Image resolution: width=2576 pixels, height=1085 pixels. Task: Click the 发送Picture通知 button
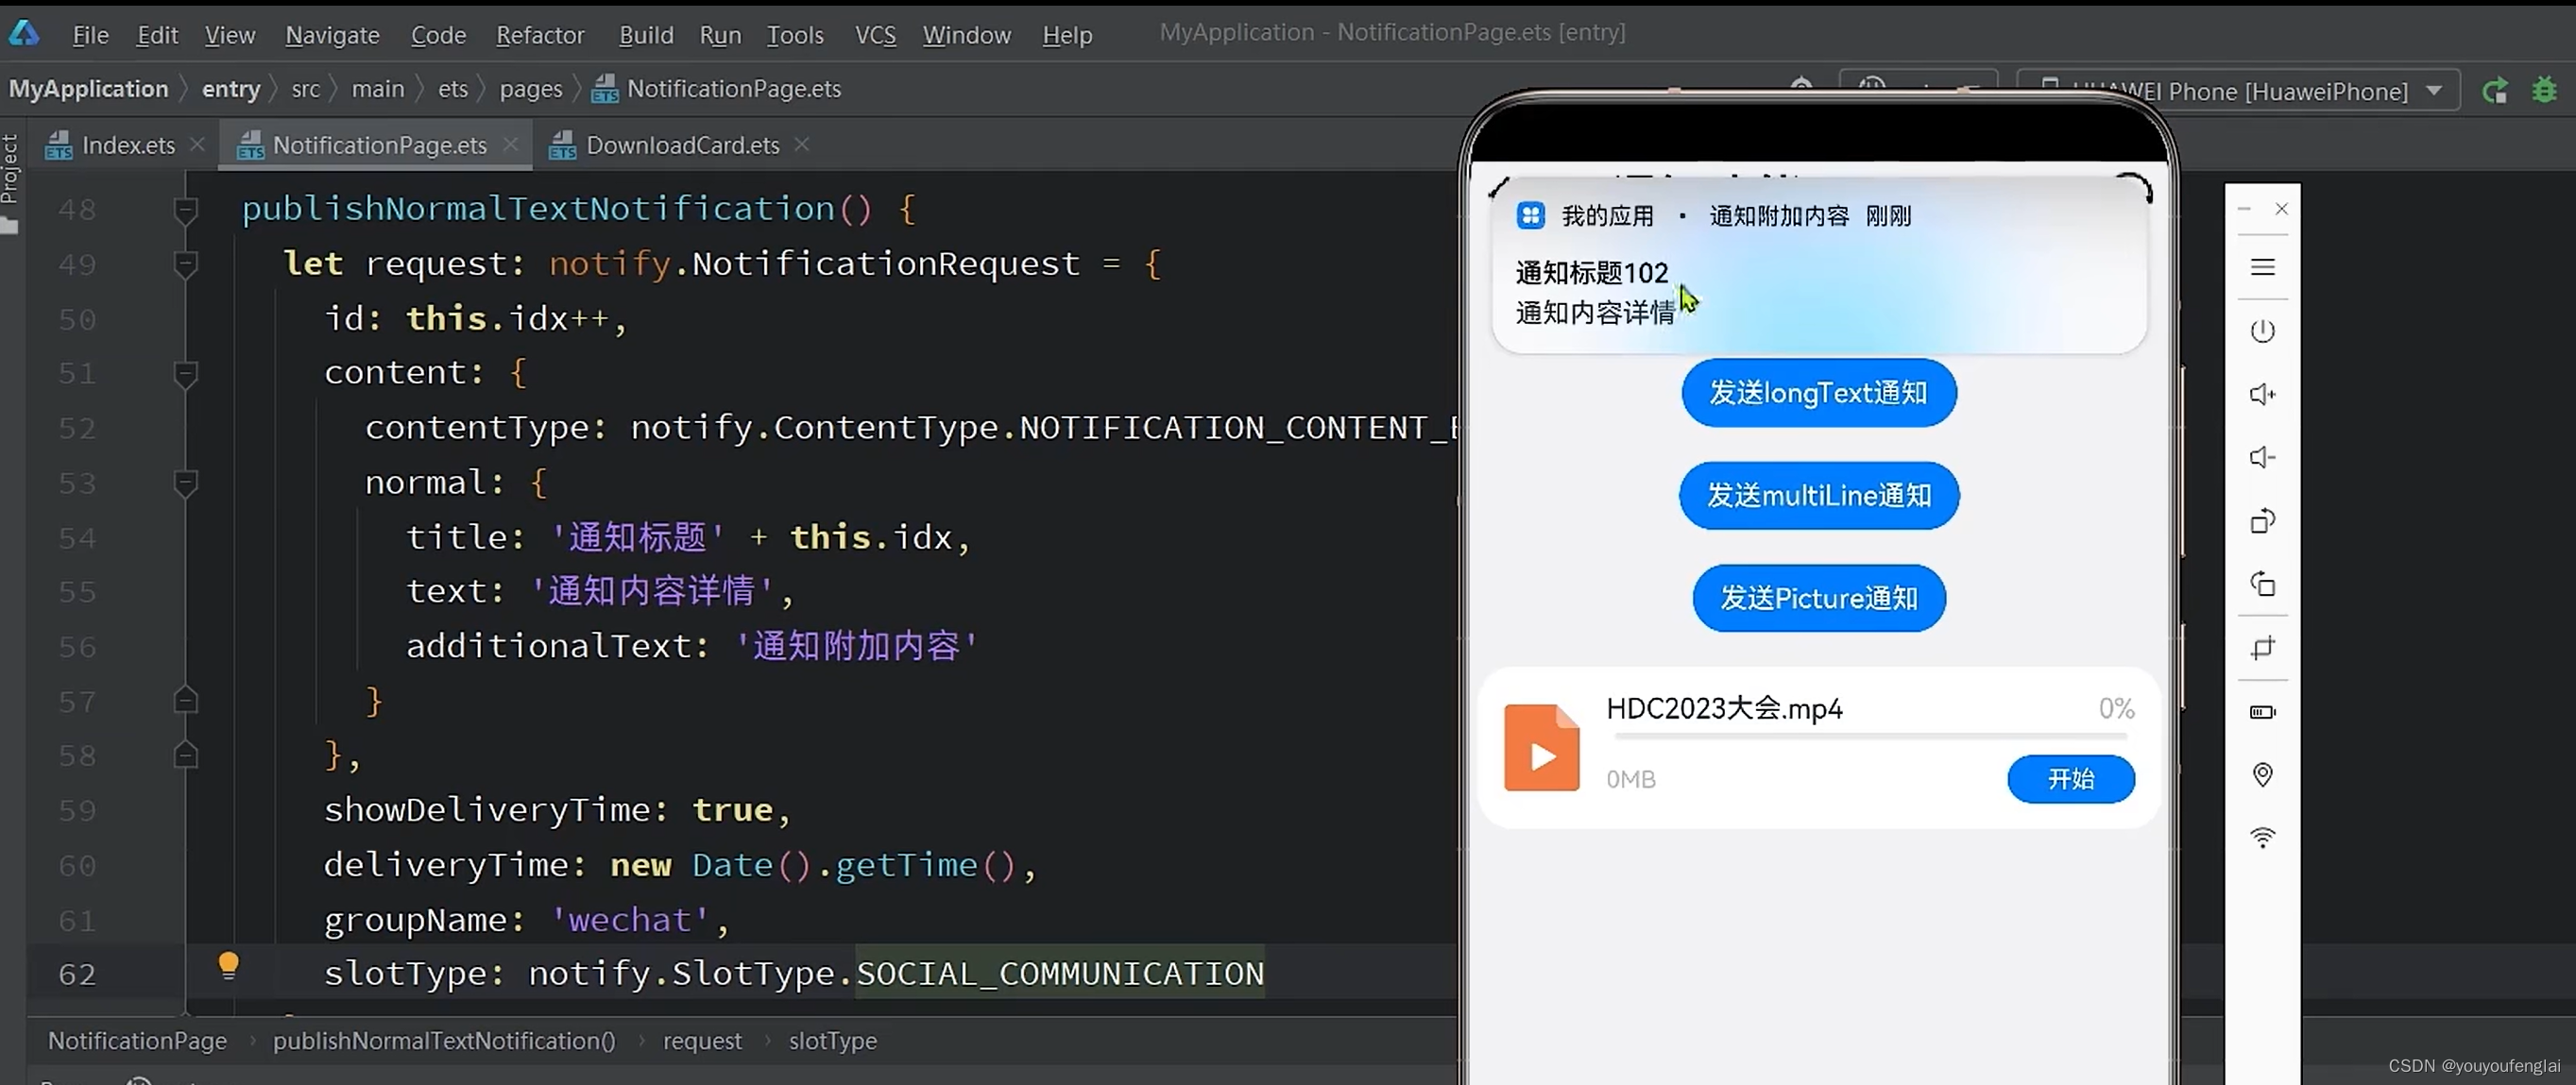(x=1818, y=598)
